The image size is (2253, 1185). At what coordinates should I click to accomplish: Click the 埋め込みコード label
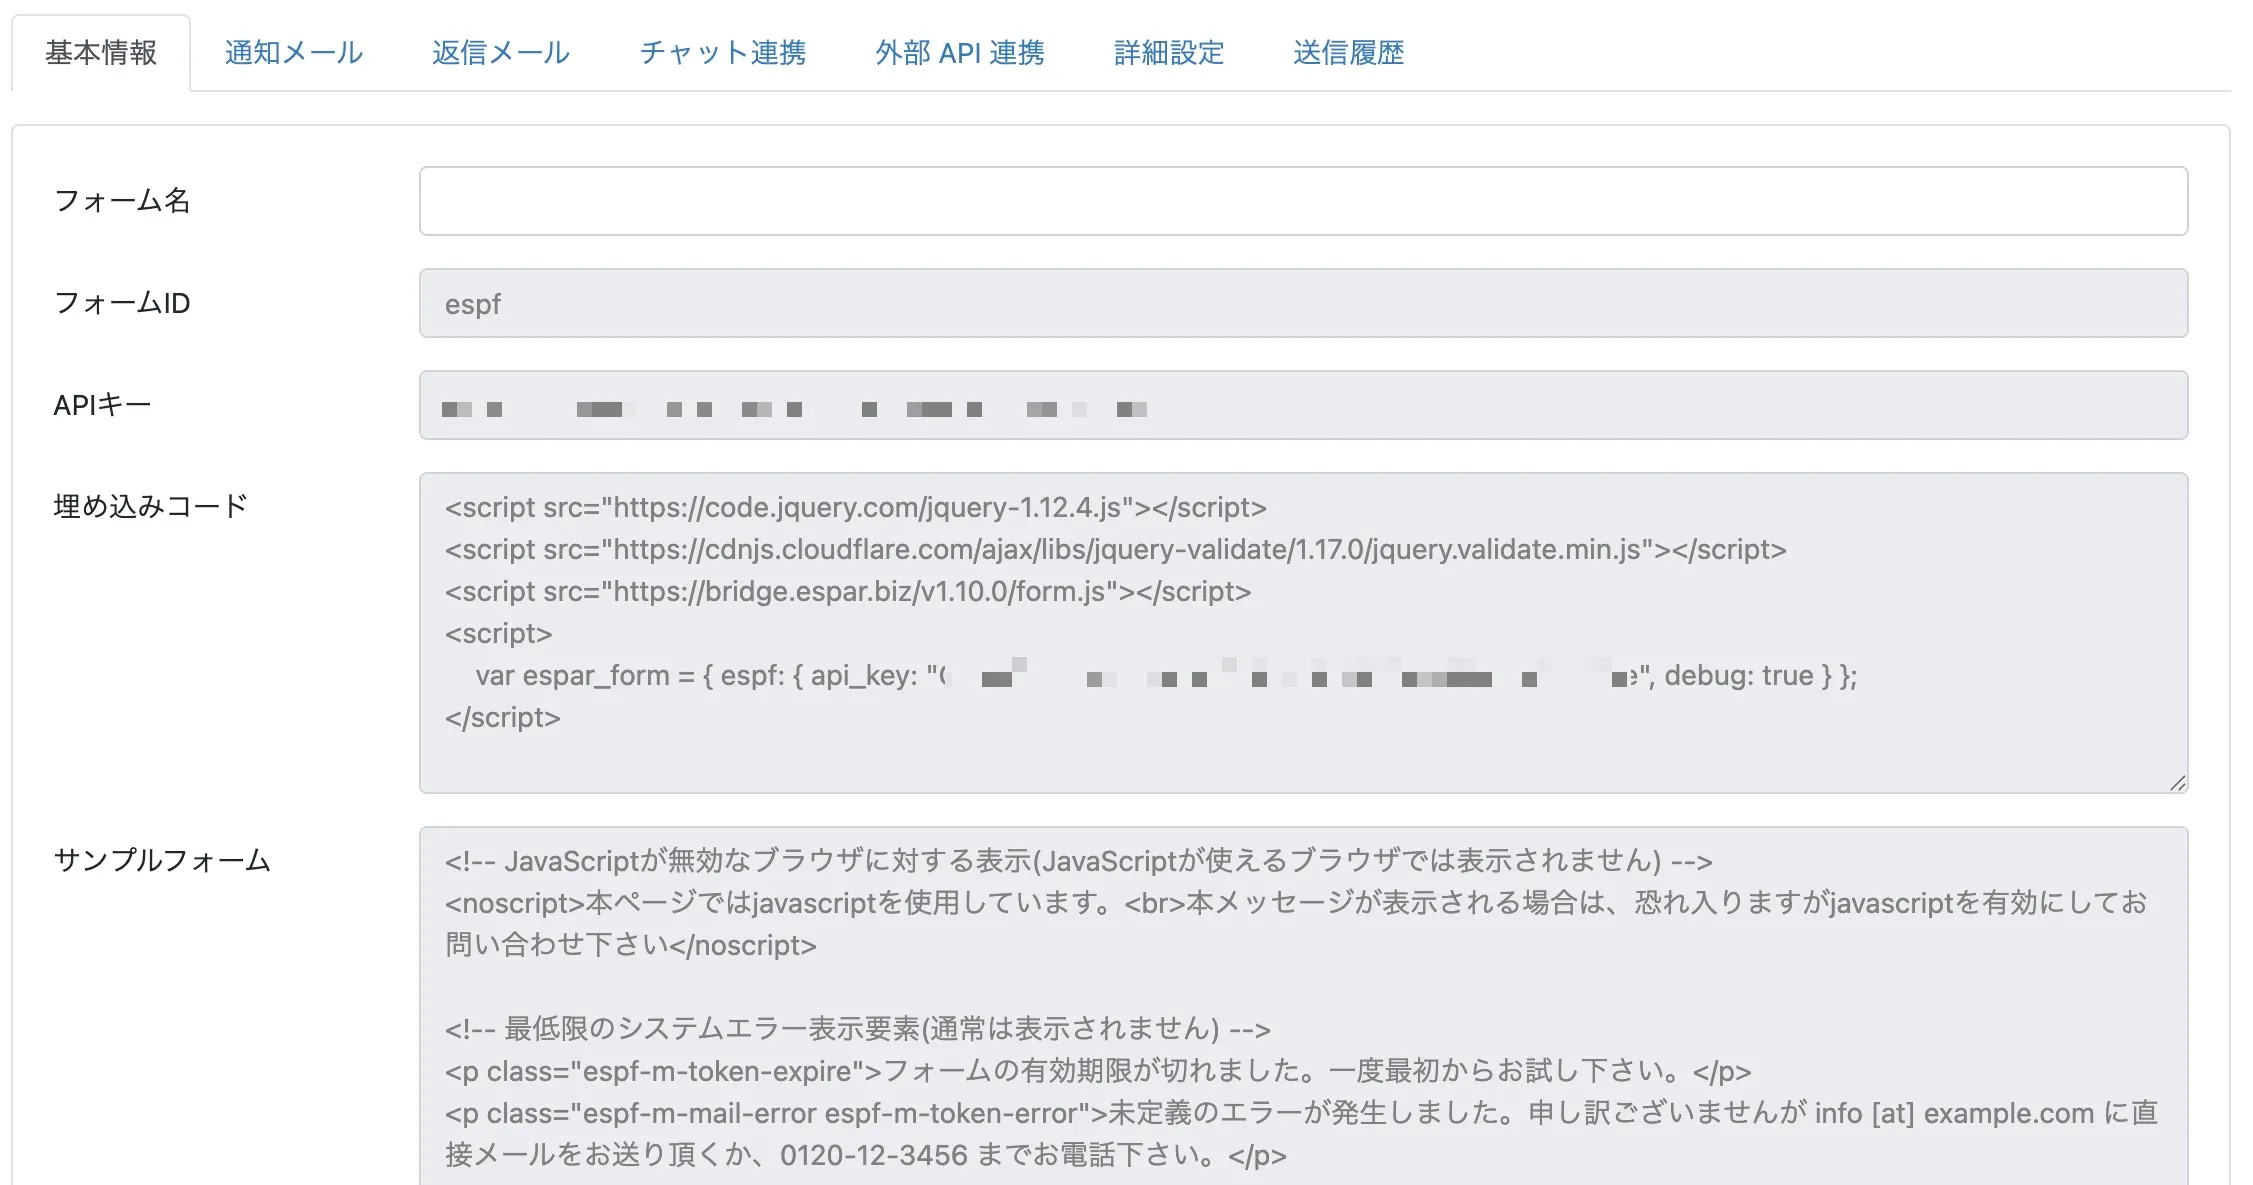[150, 506]
